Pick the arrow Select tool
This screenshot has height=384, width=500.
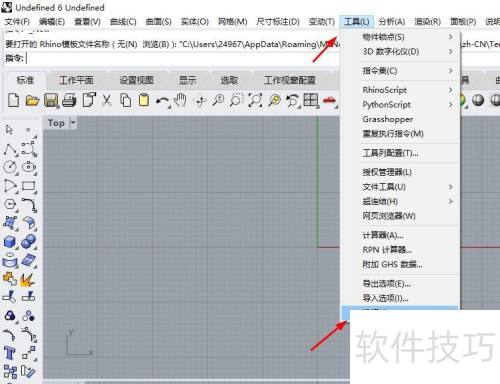[9, 129]
